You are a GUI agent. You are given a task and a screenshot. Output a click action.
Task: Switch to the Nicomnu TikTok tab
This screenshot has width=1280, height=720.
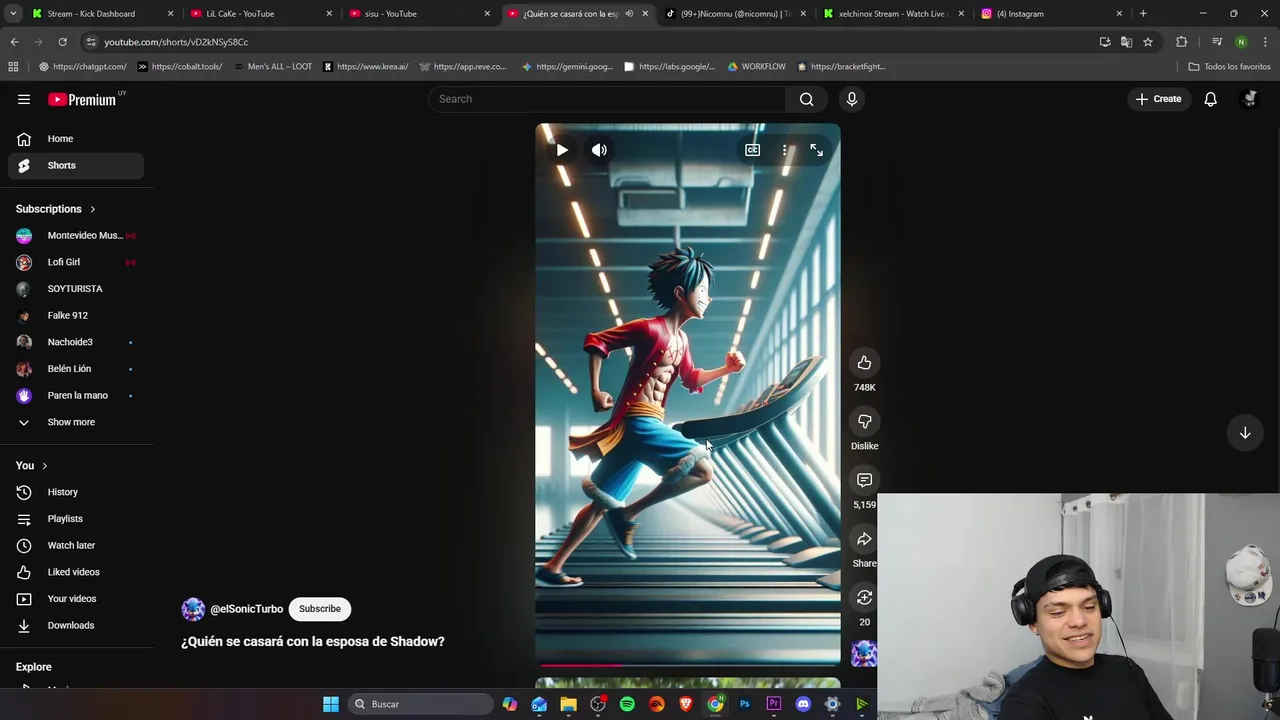(x=738, y=14)
